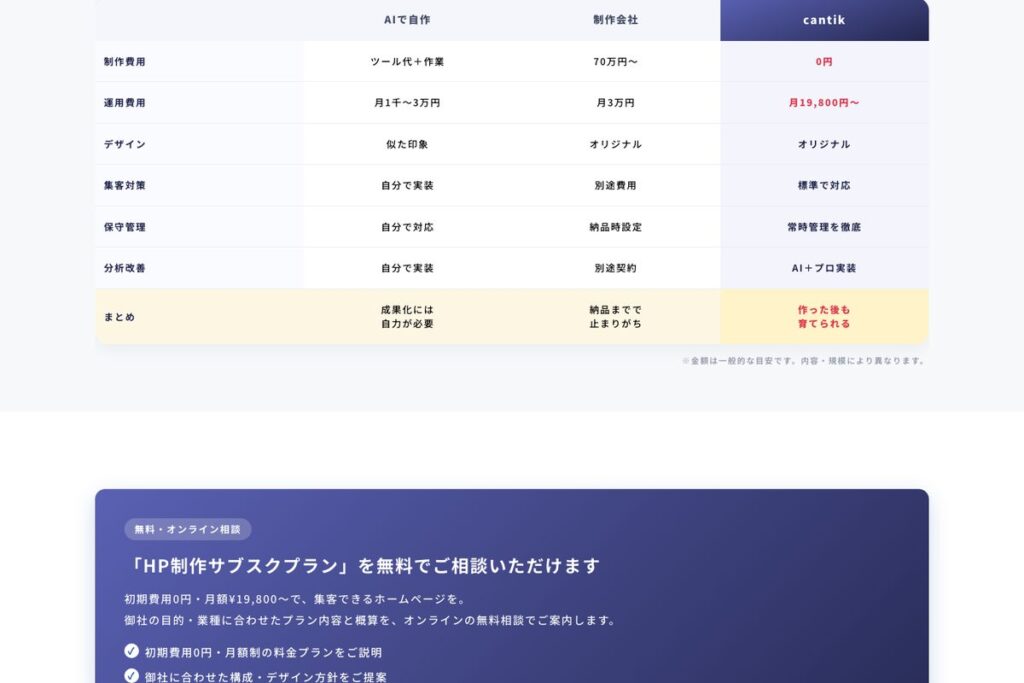This screenshot has height=683, width=1024.
Task: Click the 納品までで止まりがち summary cell
Action: tap(615, 317)
